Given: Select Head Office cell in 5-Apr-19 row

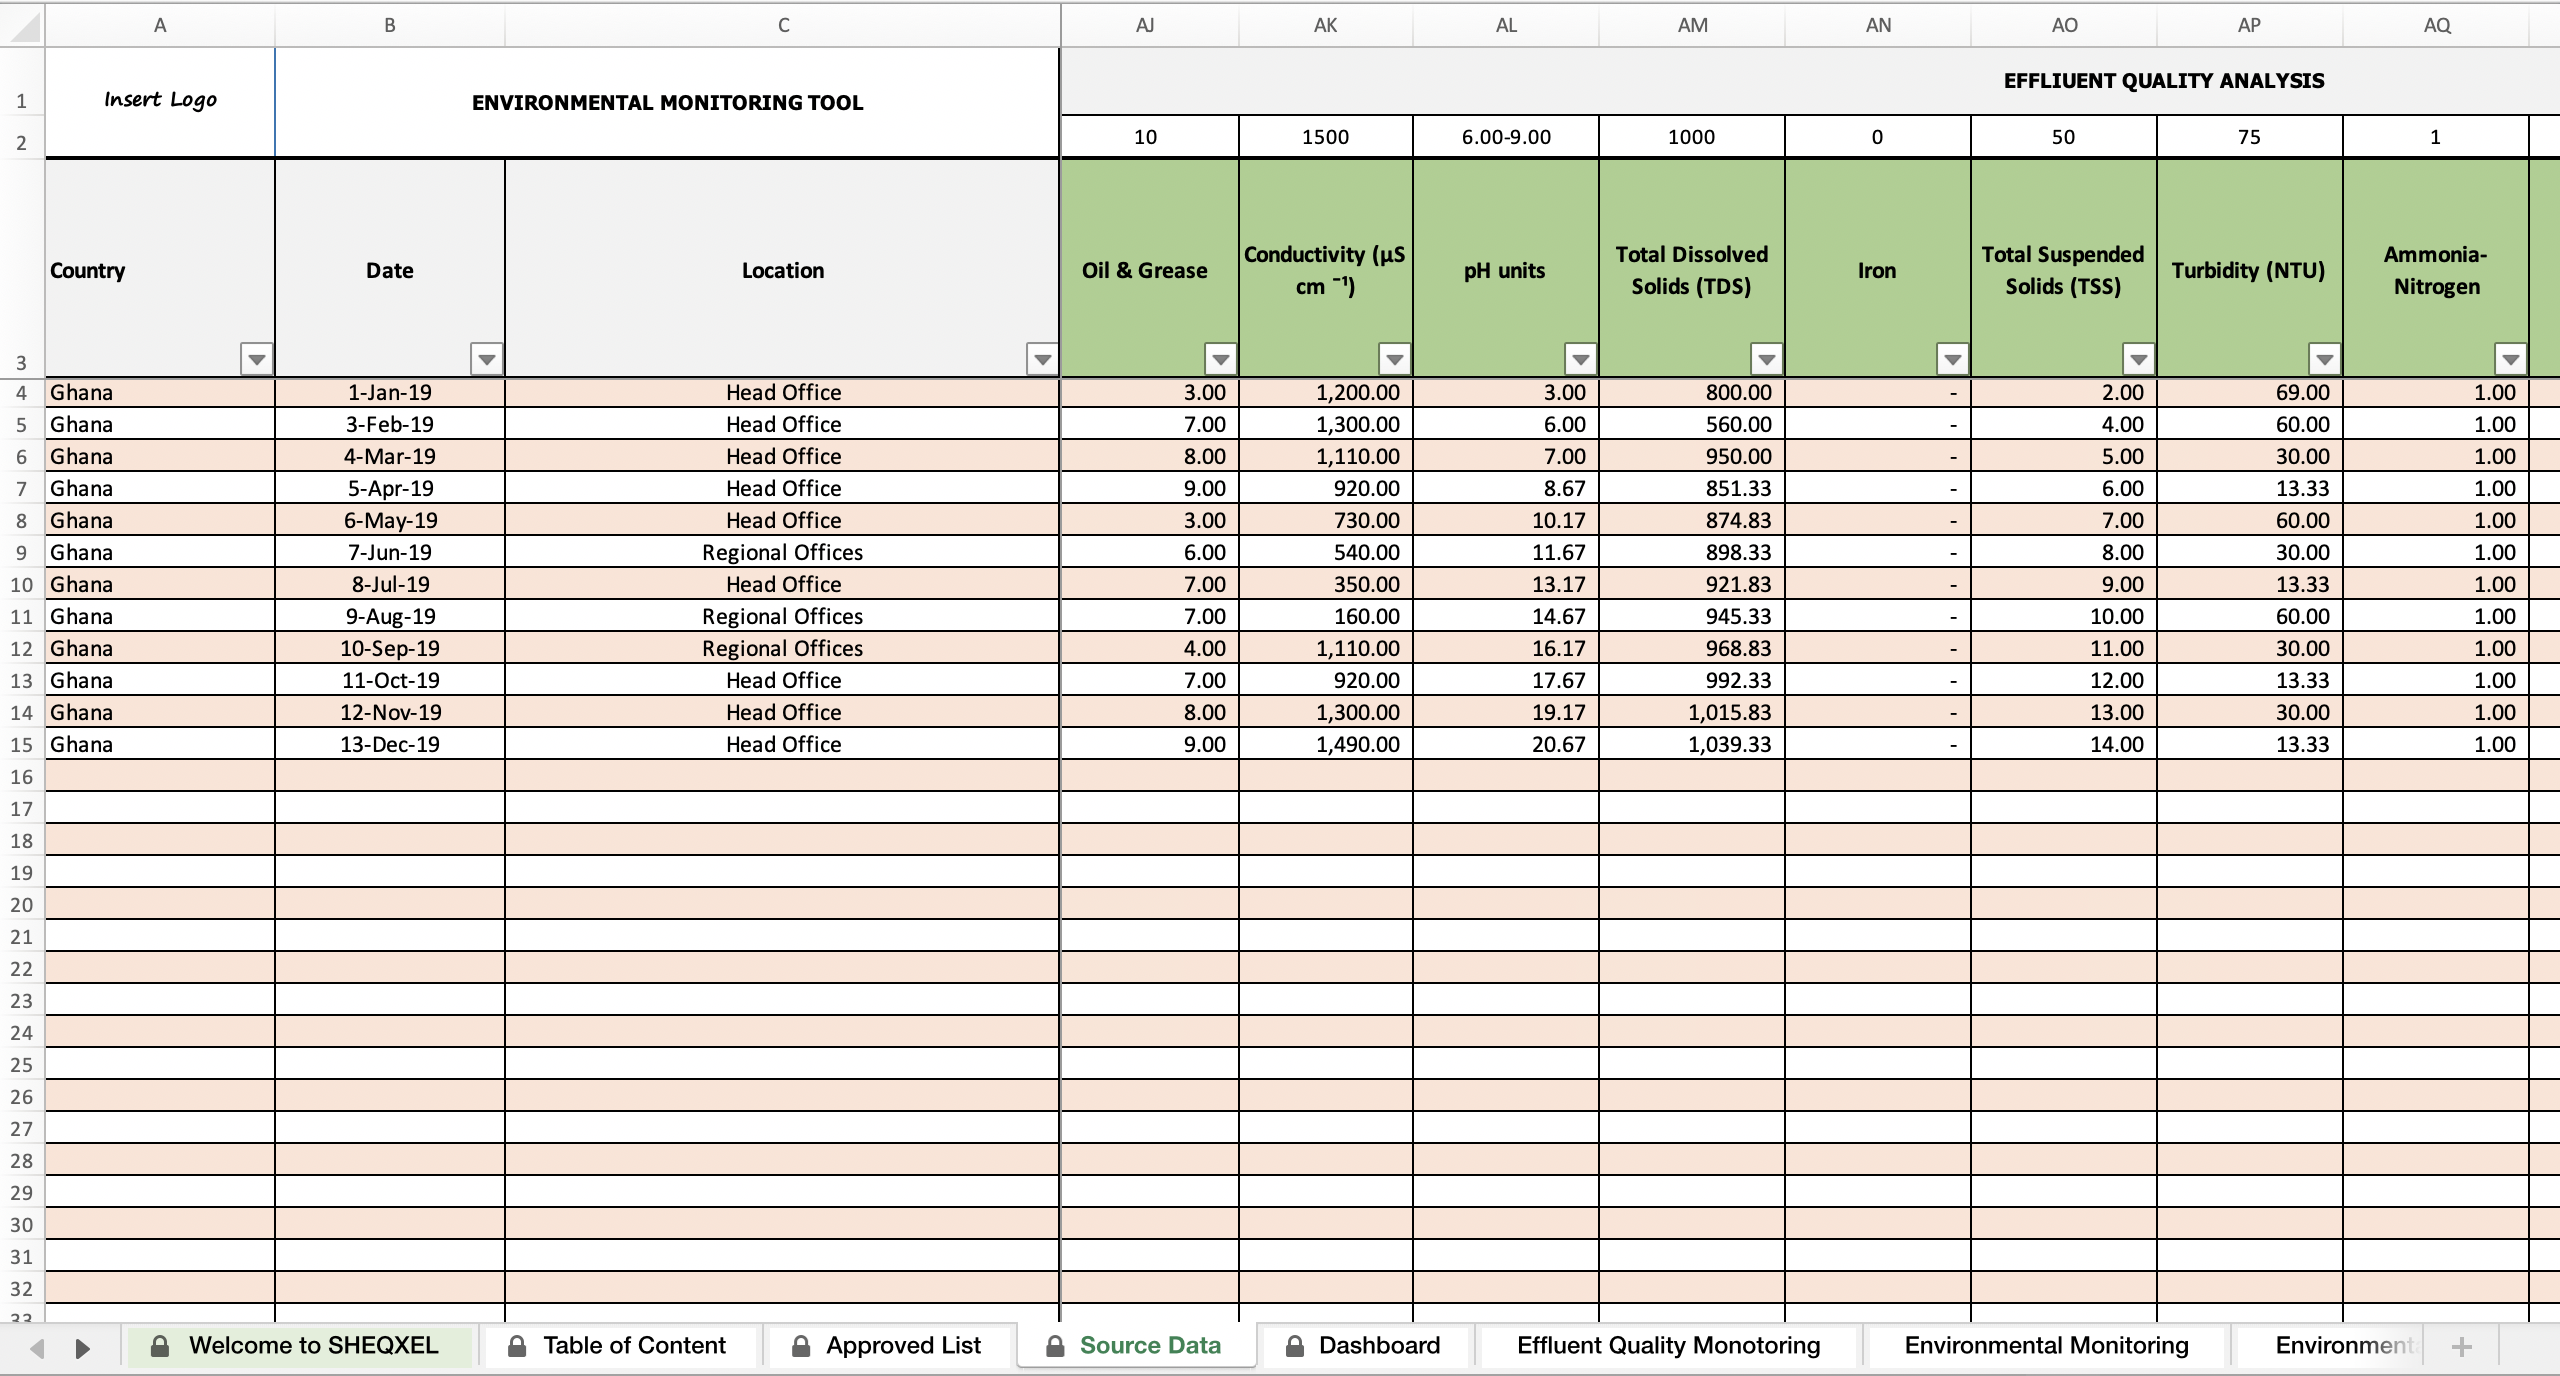Looking at the screenshot, I should [782, 489].
